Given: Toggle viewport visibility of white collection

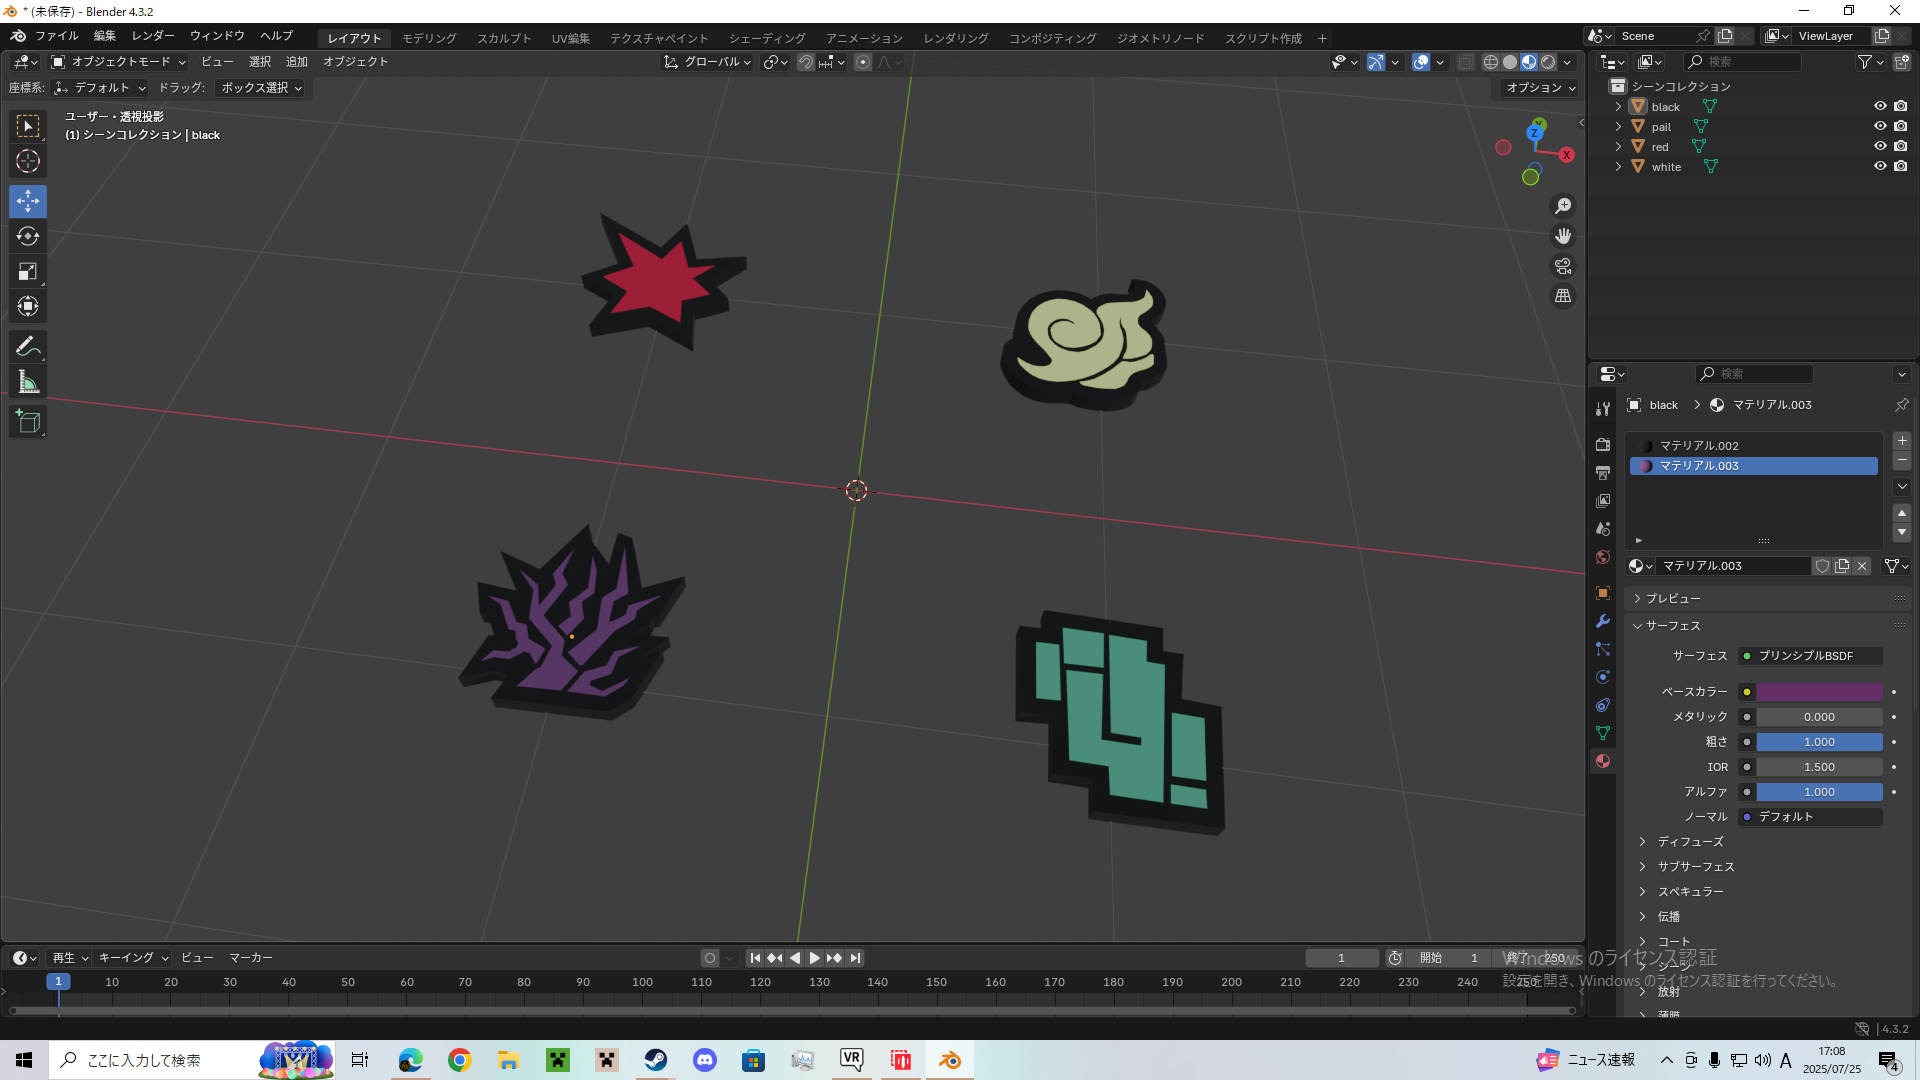Looking at the screenshot, I should (1880, 166).
